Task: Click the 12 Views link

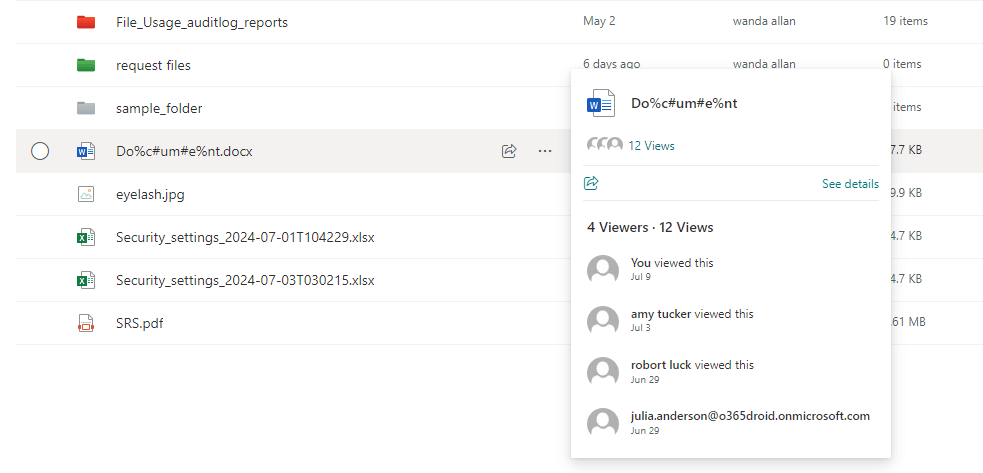Action: (x=651, y=146)
